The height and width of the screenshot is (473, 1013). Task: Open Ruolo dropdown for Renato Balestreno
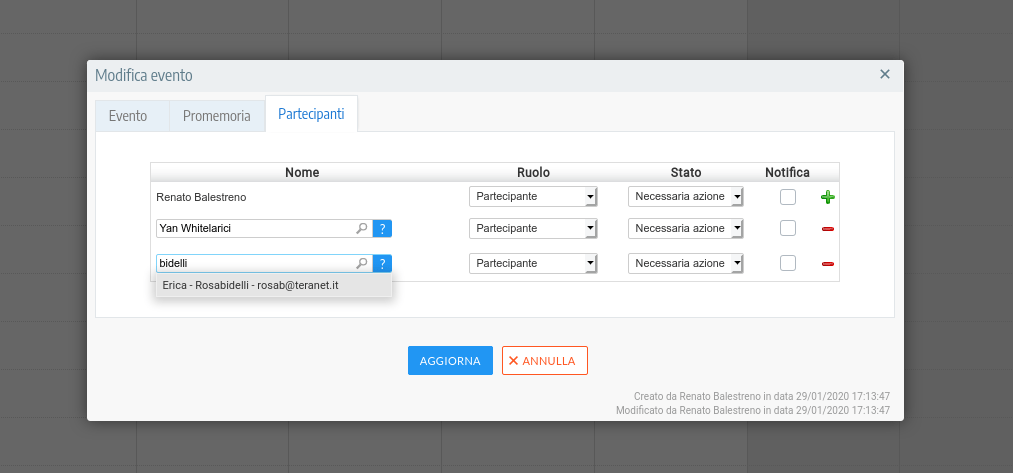533,197
